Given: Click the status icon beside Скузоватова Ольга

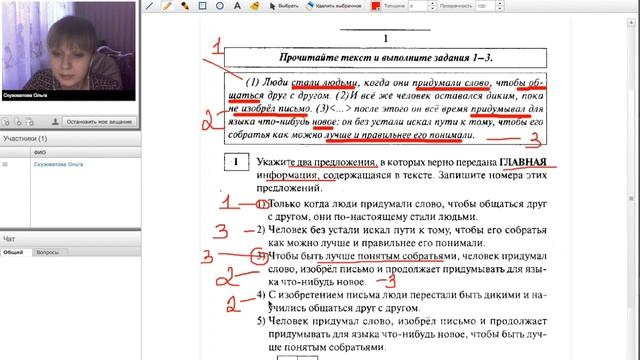Looking at the screenshot, I should [5, 164].
